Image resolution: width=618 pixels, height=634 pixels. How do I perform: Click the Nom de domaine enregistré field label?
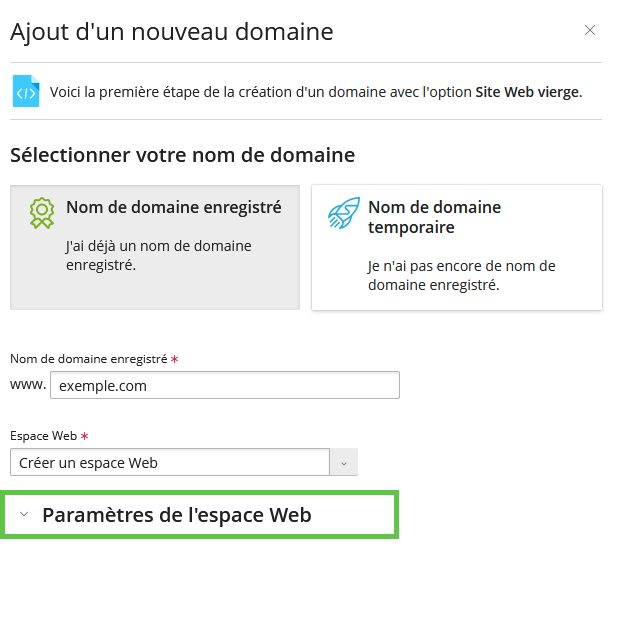pos(89,359)
